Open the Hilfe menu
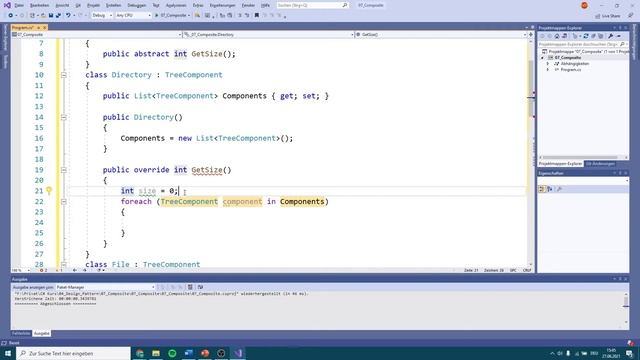640x360 pixels. (265, 5)
